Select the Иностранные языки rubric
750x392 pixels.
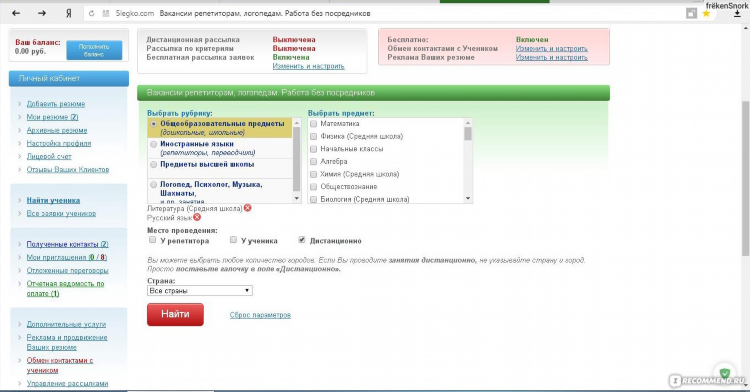pyautogui.click(x=154, y=144)
